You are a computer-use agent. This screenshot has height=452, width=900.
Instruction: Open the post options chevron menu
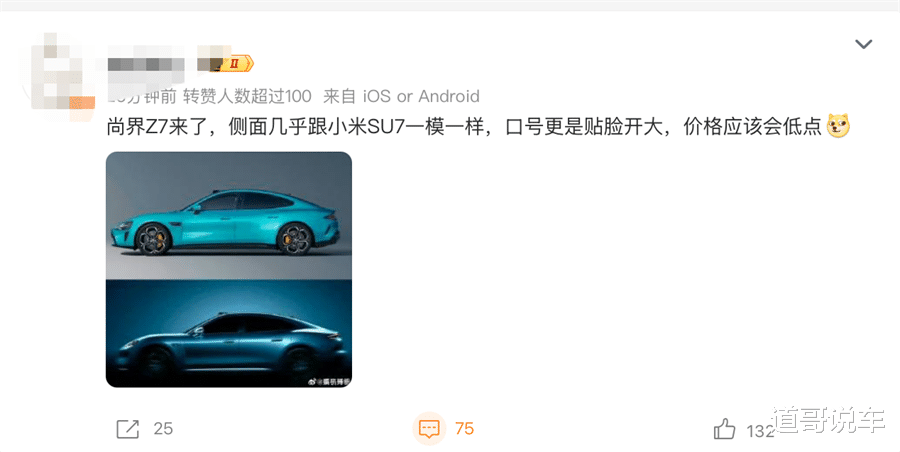click(x=863, y=44)
